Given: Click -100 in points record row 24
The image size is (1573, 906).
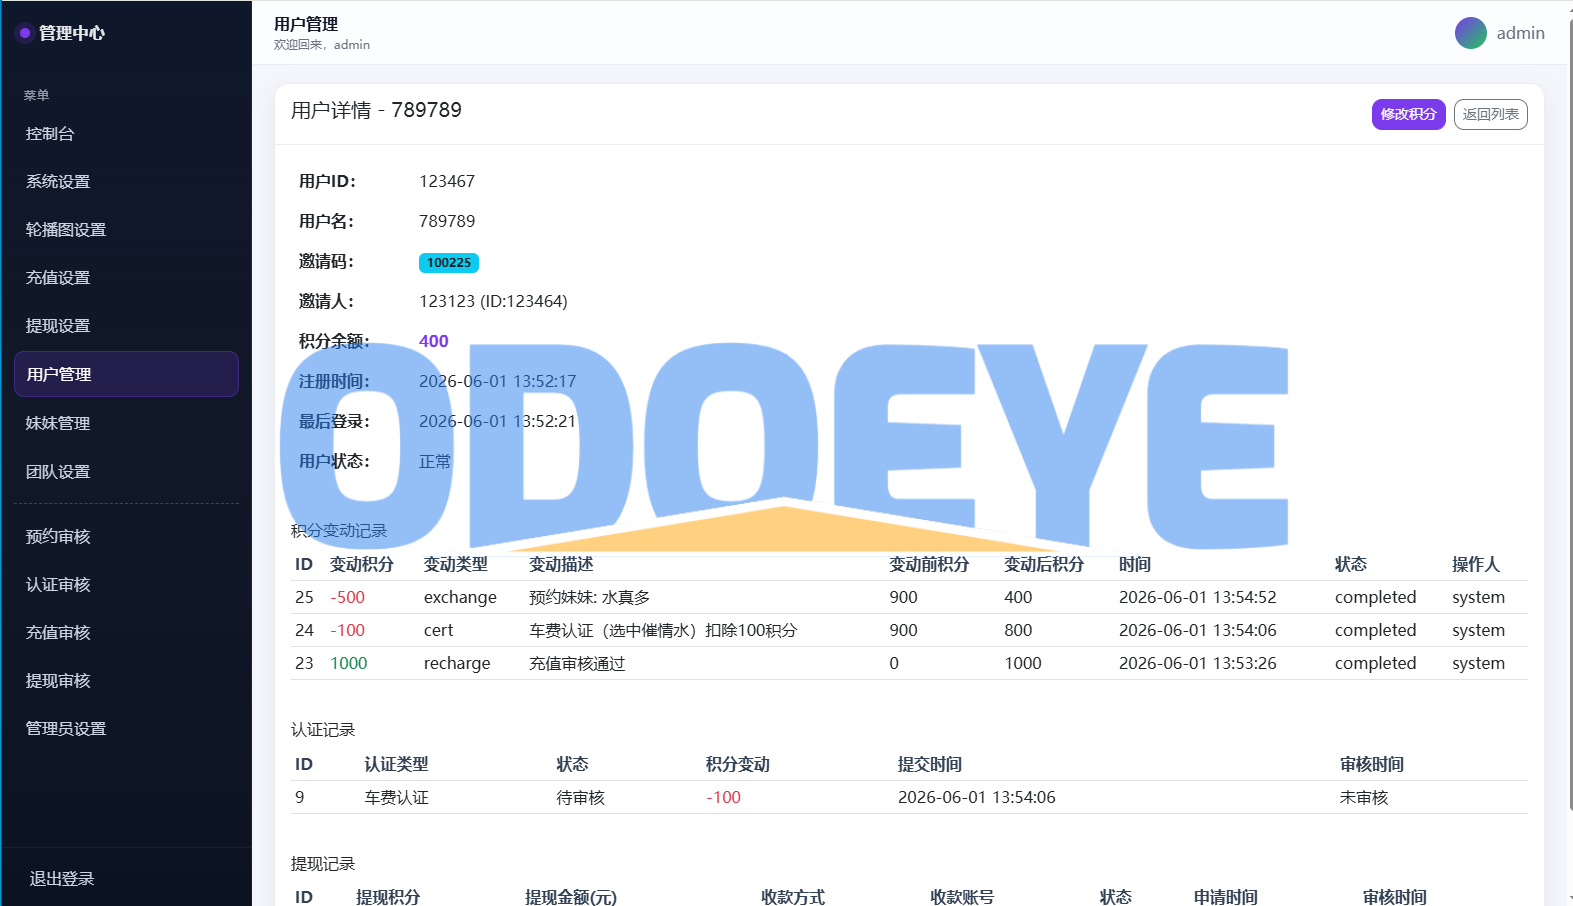Looking at the screenshot, I should pyautogui.click(x=348, y=630).
